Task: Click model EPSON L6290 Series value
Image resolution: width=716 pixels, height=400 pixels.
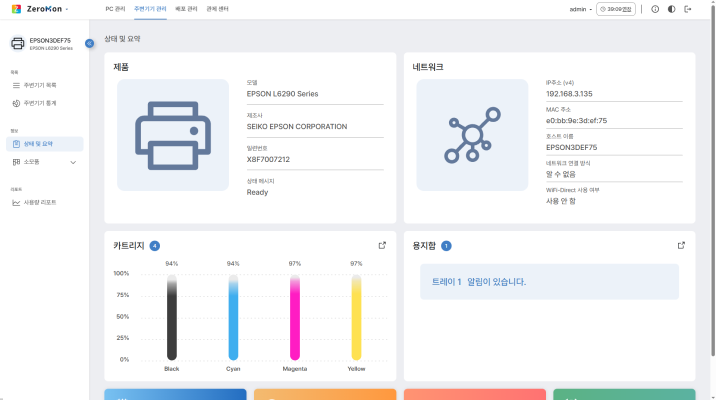Action: pos(282,94)
